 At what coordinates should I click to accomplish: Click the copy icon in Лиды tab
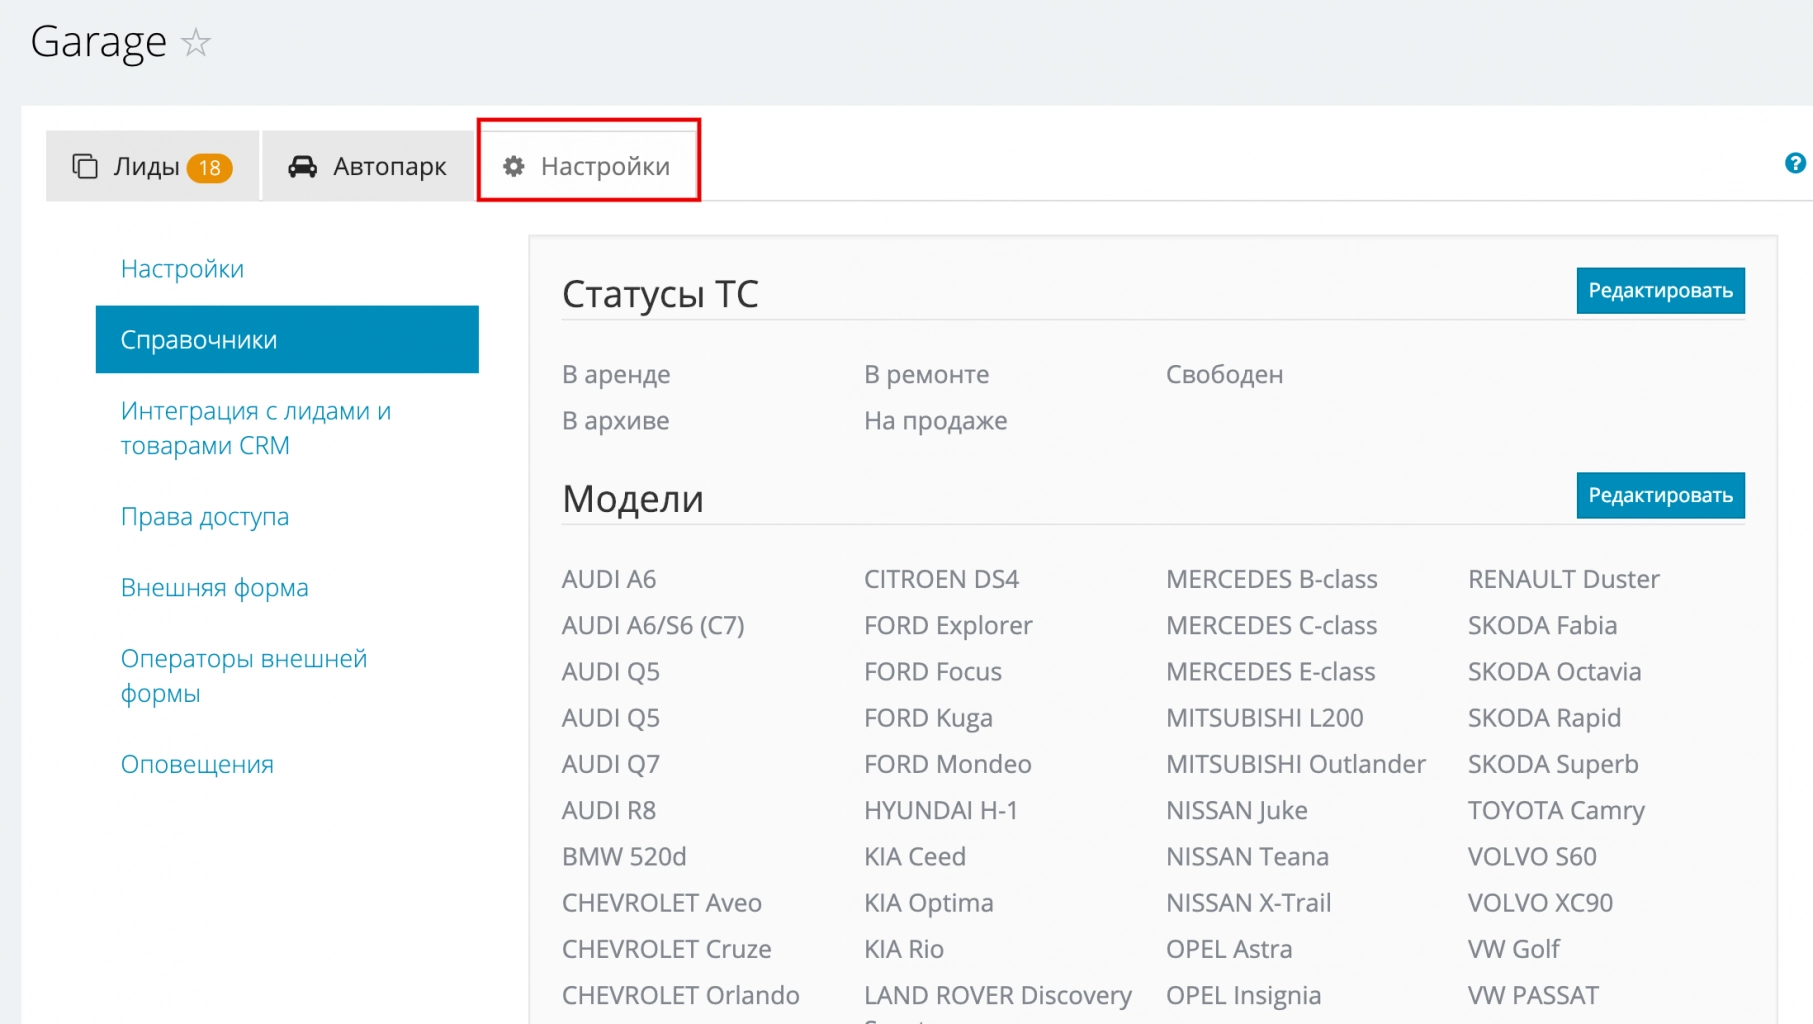tap(85, 166)
